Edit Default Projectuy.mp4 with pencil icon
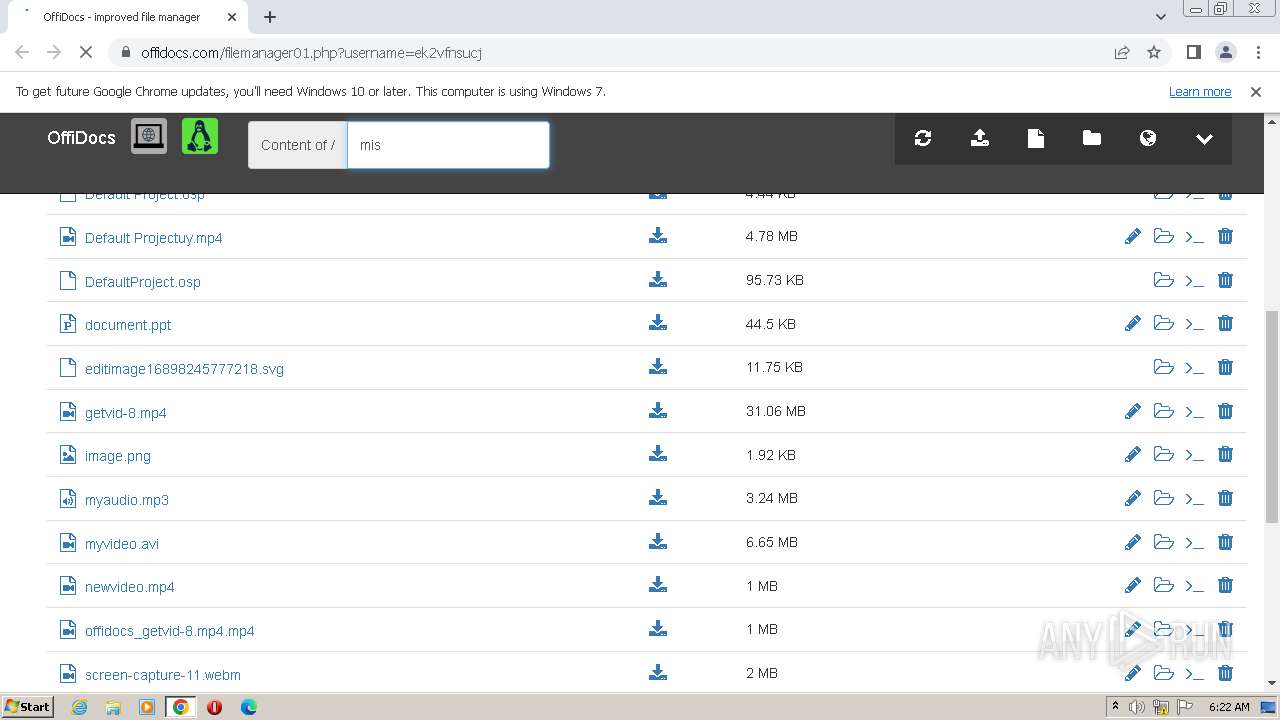1280x720 pixels. 1133,236
